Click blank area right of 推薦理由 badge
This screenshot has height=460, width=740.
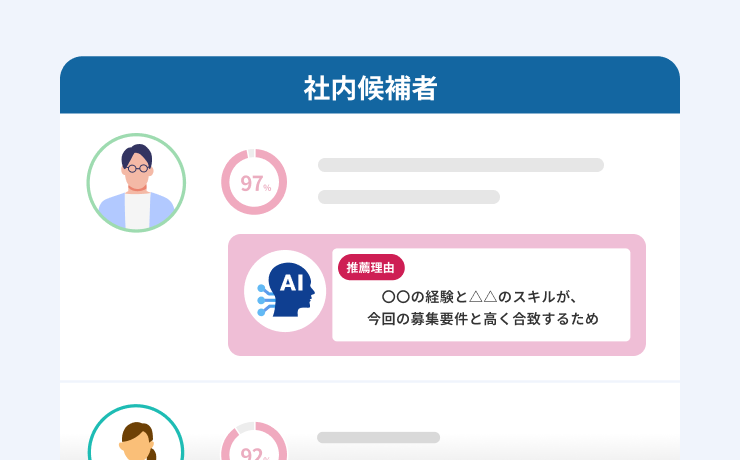(520, 266)
